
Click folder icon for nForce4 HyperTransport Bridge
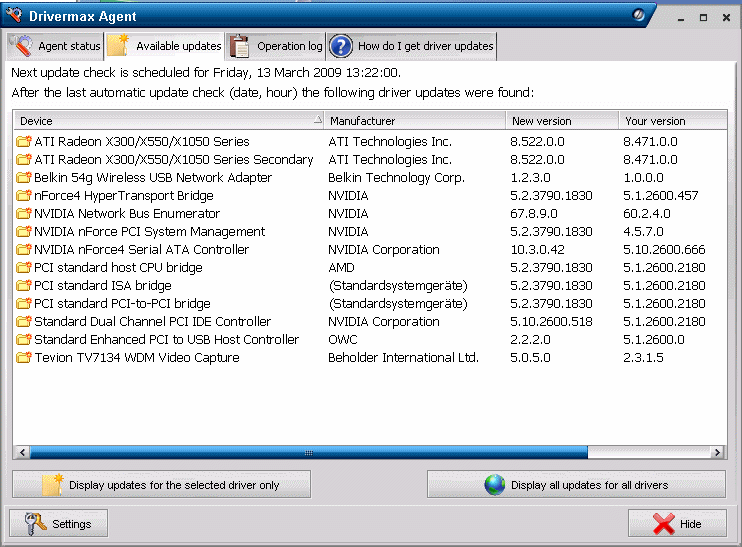click(x=23, y=195)
